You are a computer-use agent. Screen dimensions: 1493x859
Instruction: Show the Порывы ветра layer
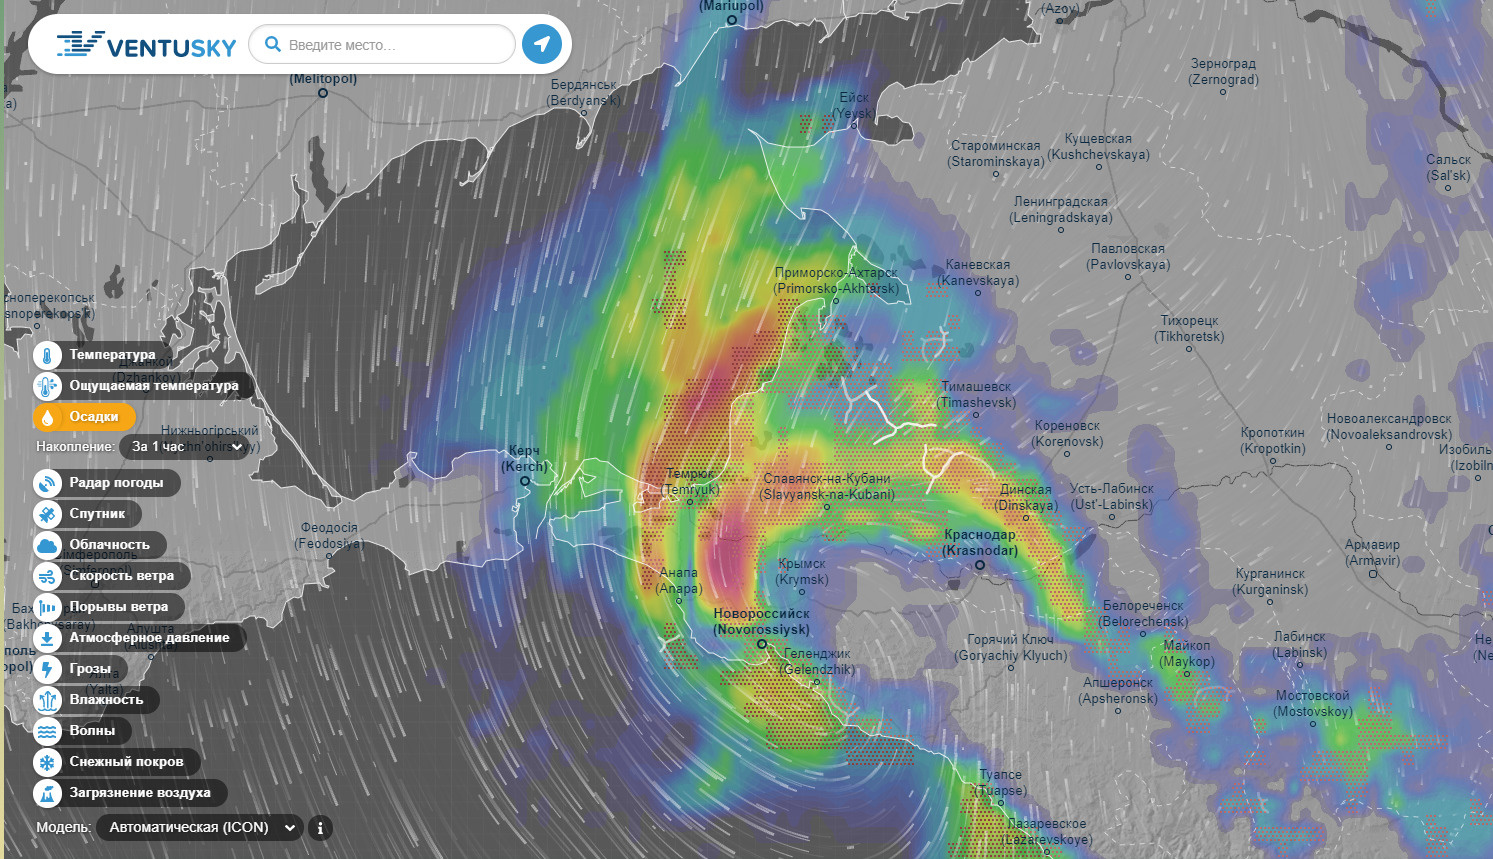click(118, 607)
